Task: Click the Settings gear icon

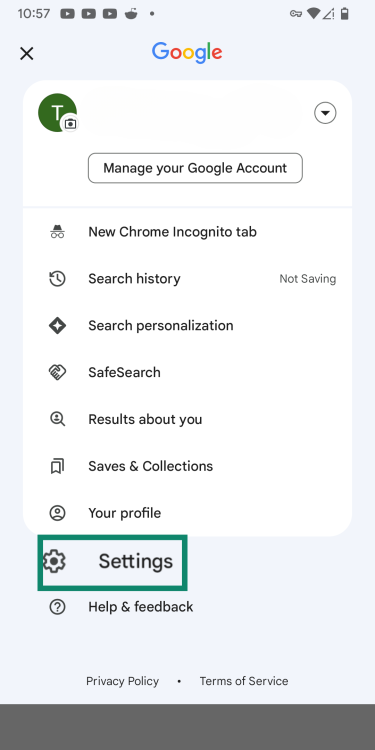Action: click(54, 561)
